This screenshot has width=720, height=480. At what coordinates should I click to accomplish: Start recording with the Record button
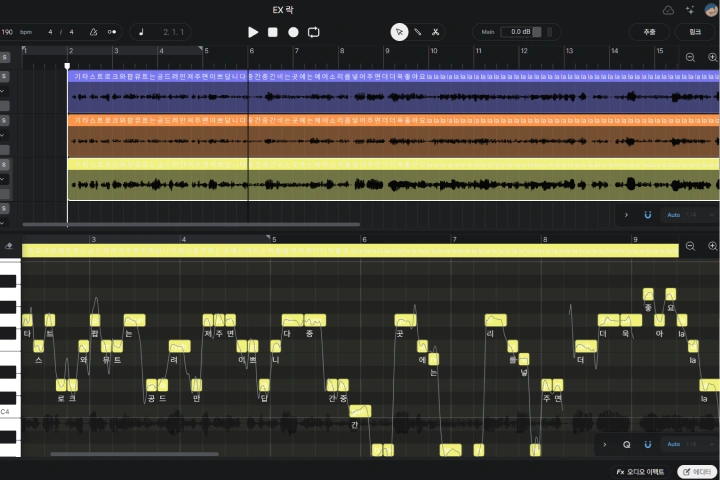(293, 32)
